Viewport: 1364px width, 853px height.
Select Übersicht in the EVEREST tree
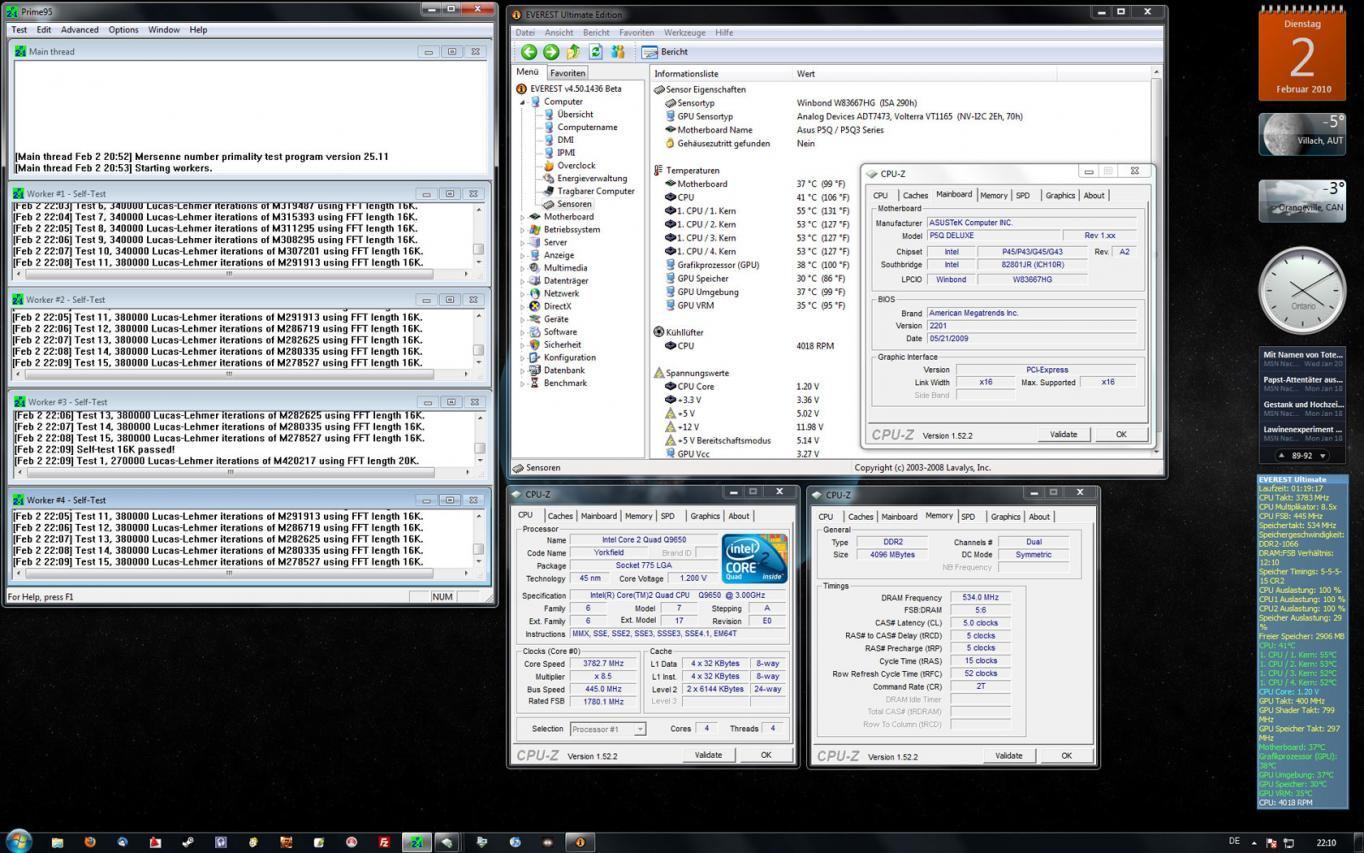point(575,114)
